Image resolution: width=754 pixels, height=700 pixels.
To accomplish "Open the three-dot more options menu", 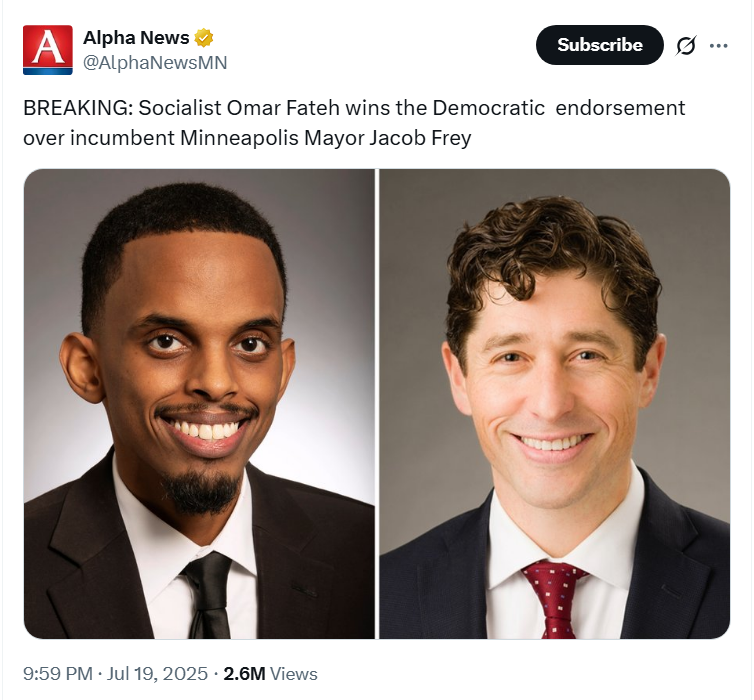I will (x=718, y=46).
